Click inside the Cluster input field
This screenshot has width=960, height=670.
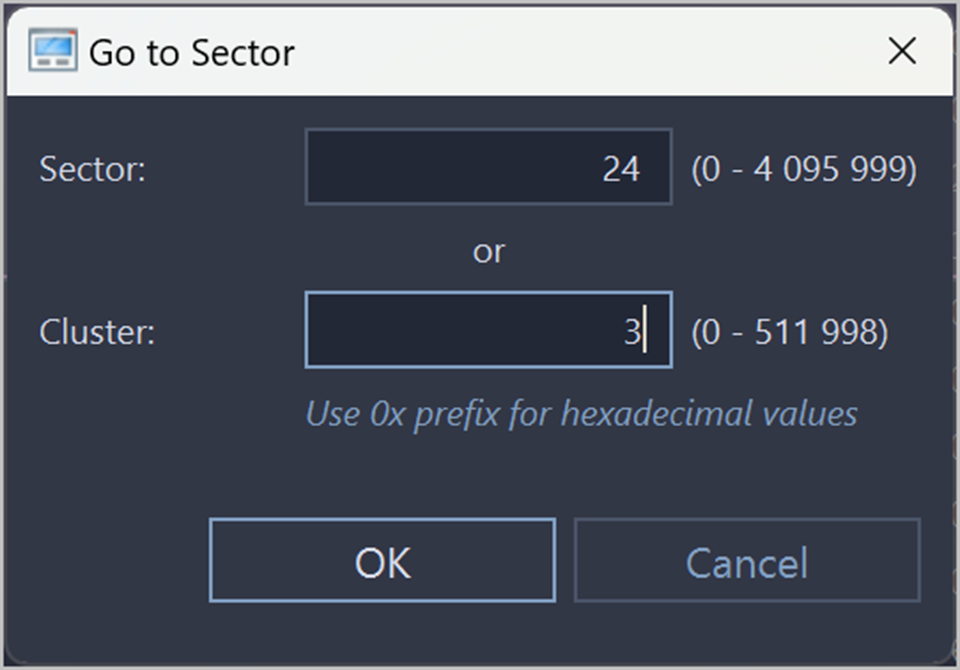coord(488,330)
